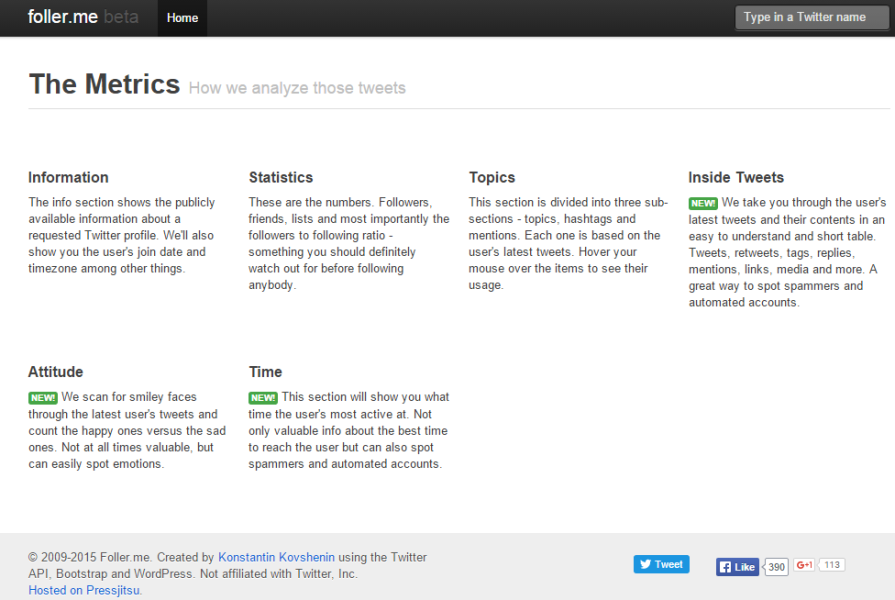Image resolution: width=895 pixels, height=600 pixels.
Task: Click the NEW! badge under Attitude
Action: pyautogui.click(x=43, y=398)
